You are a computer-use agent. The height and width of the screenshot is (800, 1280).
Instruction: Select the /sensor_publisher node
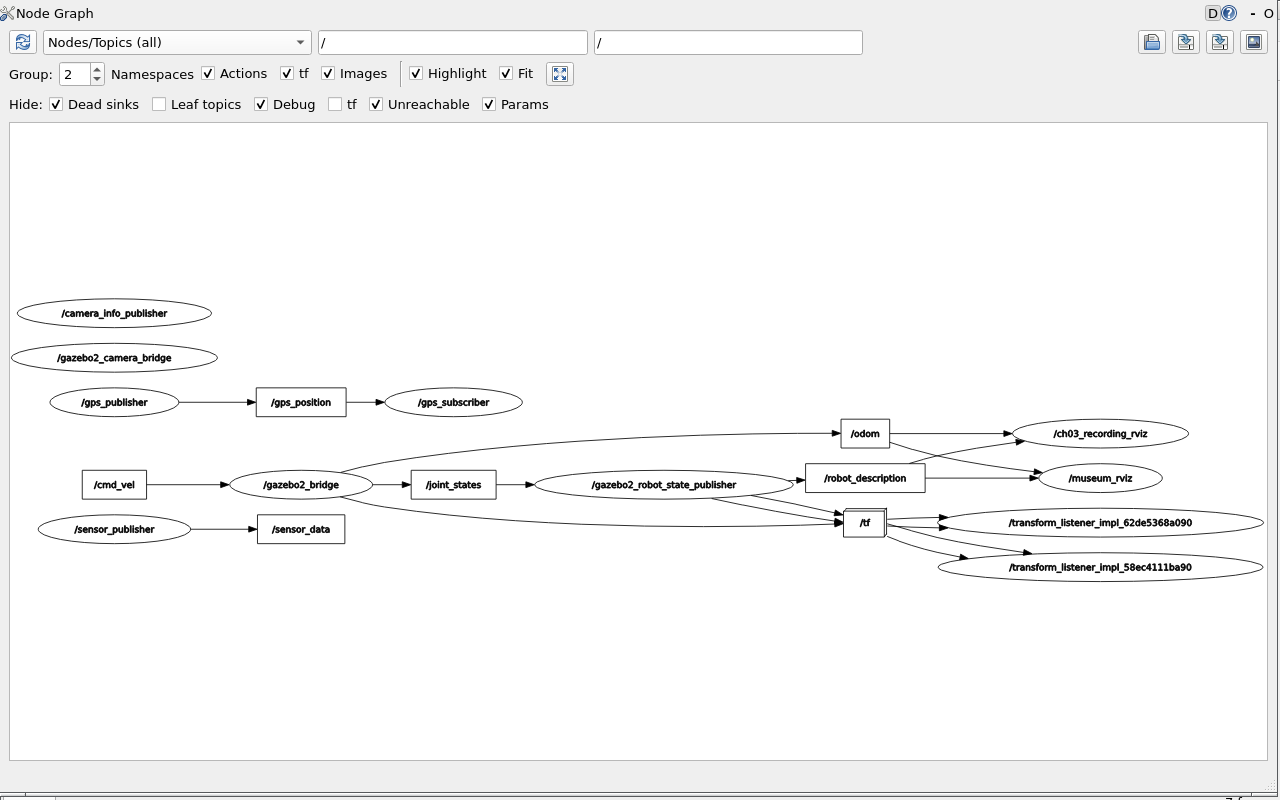pyautogui.click(x=114, y=529)
